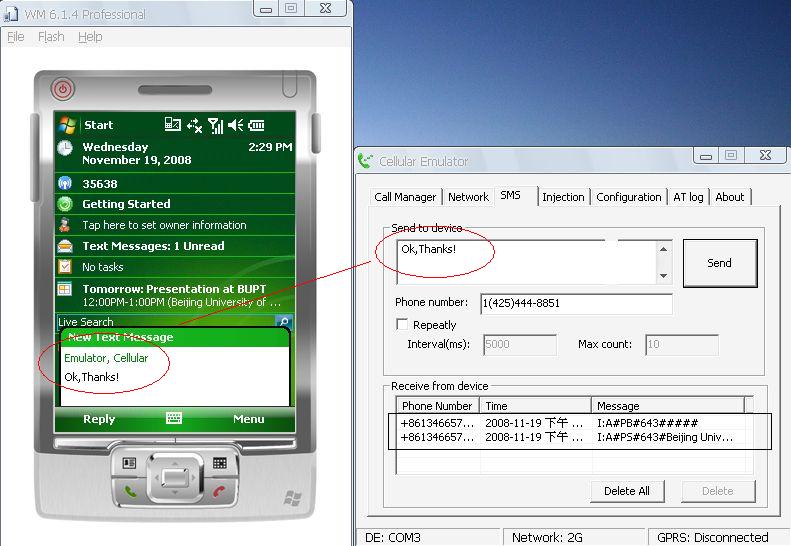The width and height of the screenshot is (791, 546).
Task: Tap the battery status icon
Action: 256,125
